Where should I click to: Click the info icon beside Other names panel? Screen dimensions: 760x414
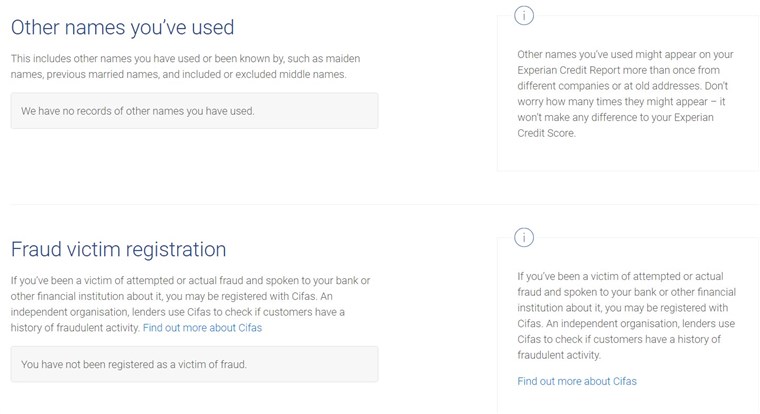click(x=524, y=16)
